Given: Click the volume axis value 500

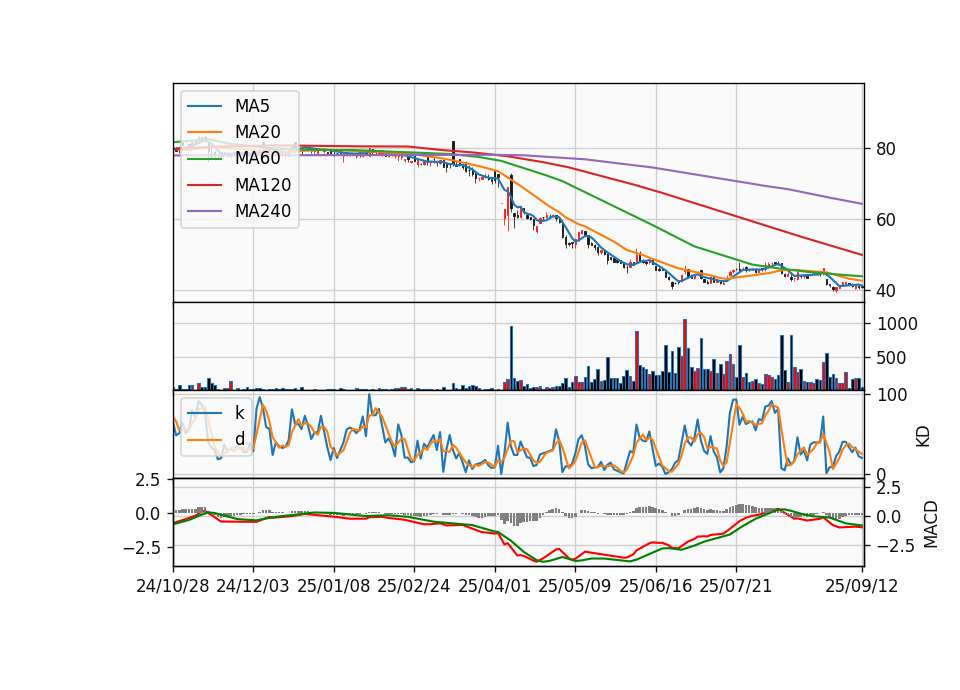Looking at the screenshot, I should click(x=891, y=358).
